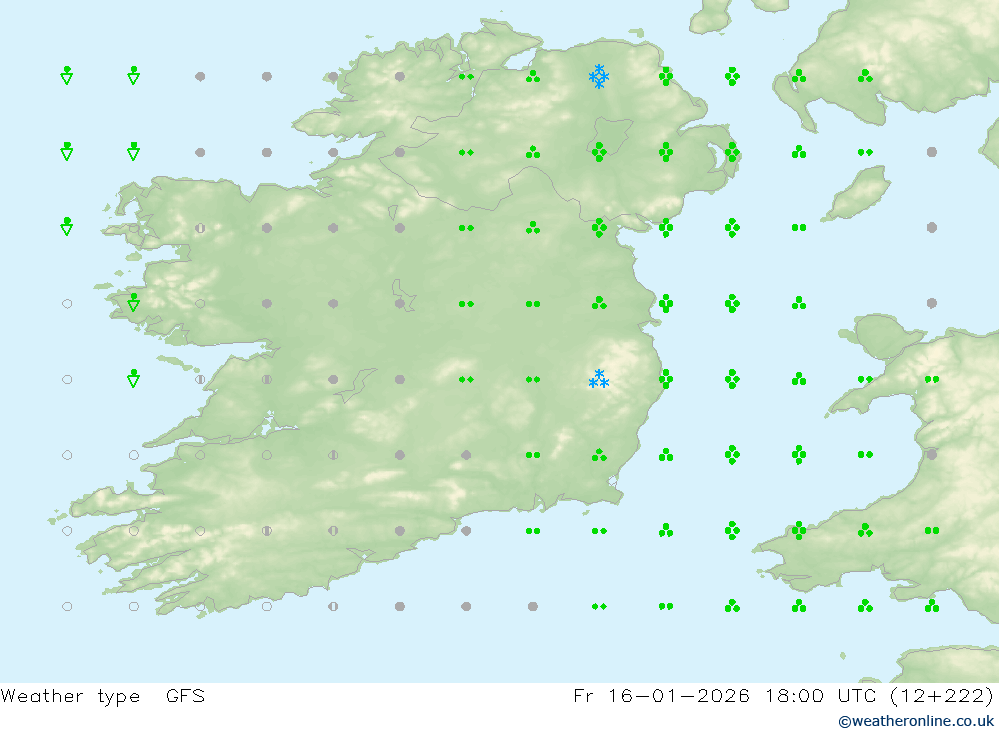Screen dimensions: 1000x733
Task: Click the blue snowflake symbol over Northern Ireland
Action: (x=599, y=77)
